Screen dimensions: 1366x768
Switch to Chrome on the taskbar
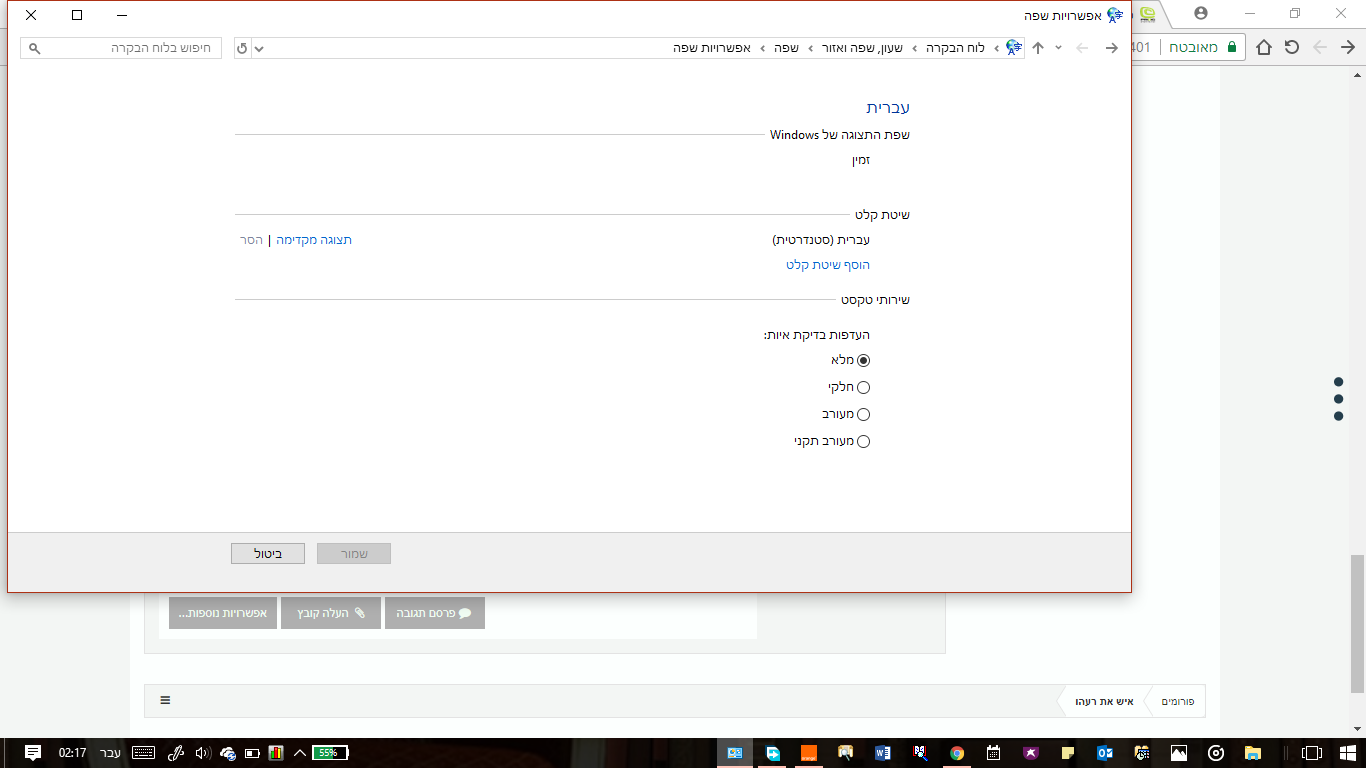click(x=957, y=753)
